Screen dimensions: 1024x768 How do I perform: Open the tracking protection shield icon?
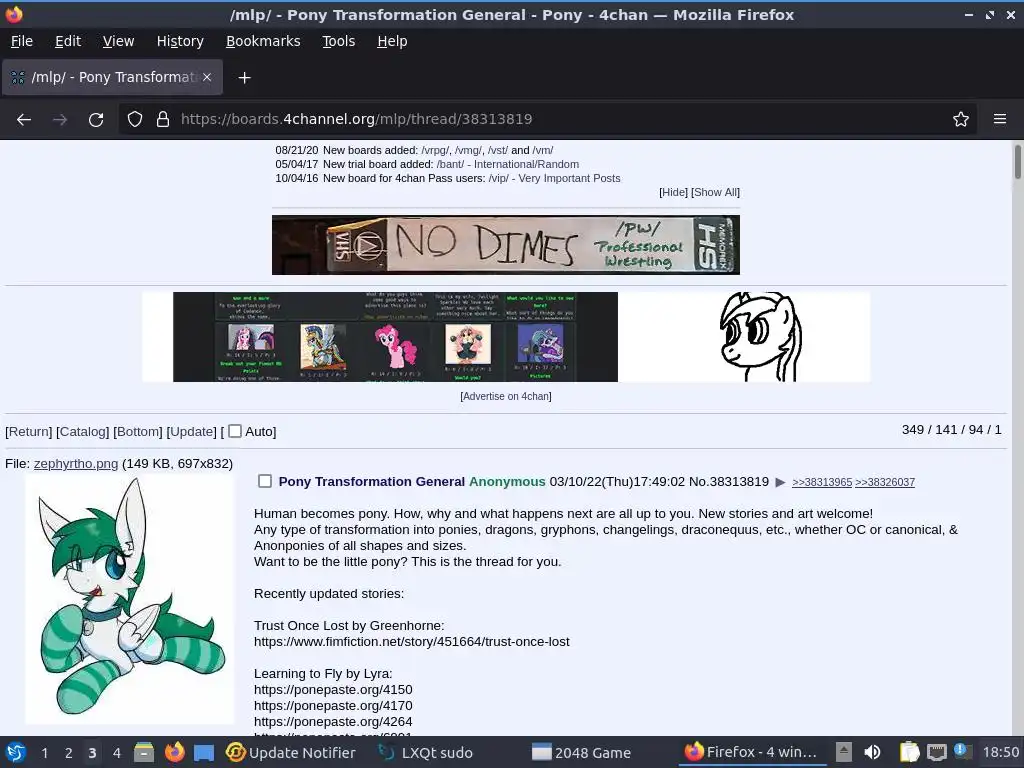click(x=135, y=120)
